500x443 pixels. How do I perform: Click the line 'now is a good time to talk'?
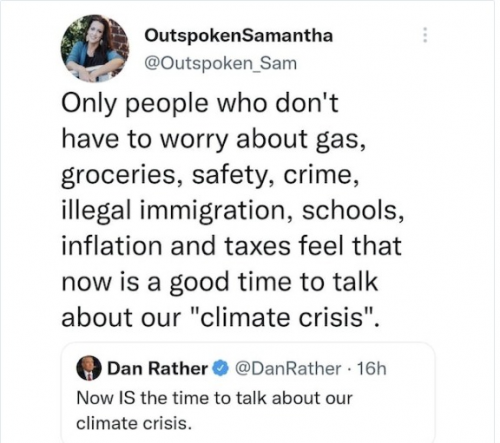pos(220,283)
